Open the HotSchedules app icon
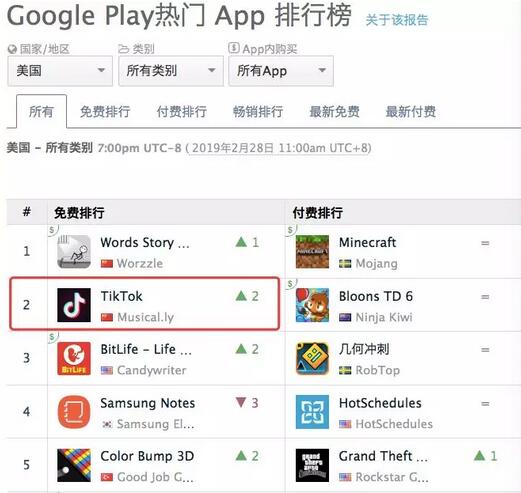521x493 pixels. point(312,412)
